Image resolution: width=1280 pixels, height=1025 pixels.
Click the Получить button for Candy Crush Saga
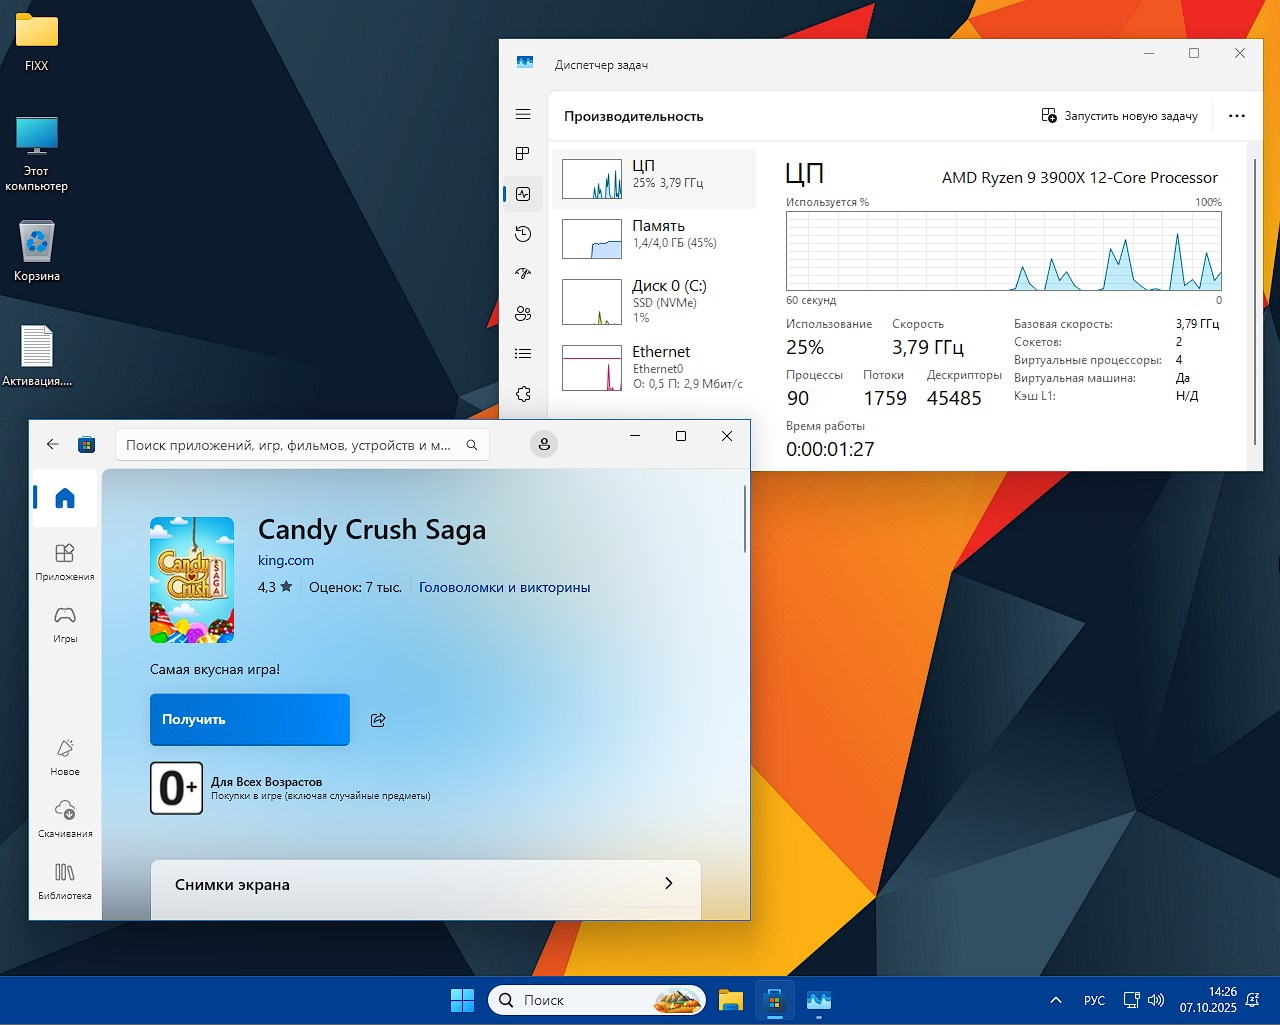tap(249, 719)
